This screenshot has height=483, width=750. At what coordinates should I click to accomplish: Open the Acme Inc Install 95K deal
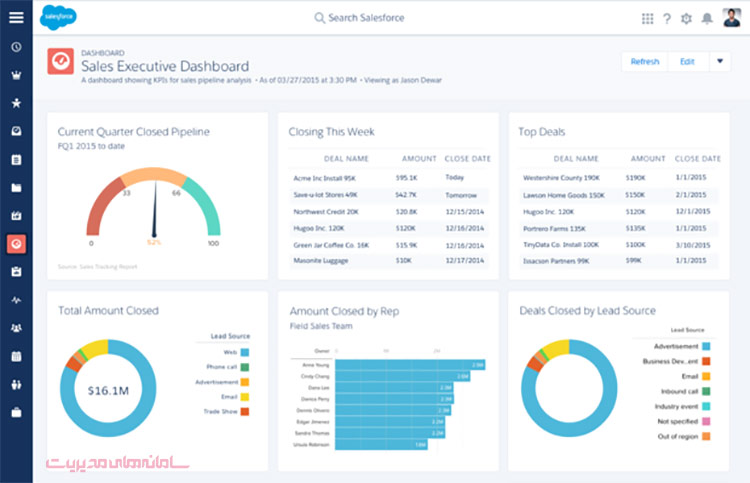point(324,178)
